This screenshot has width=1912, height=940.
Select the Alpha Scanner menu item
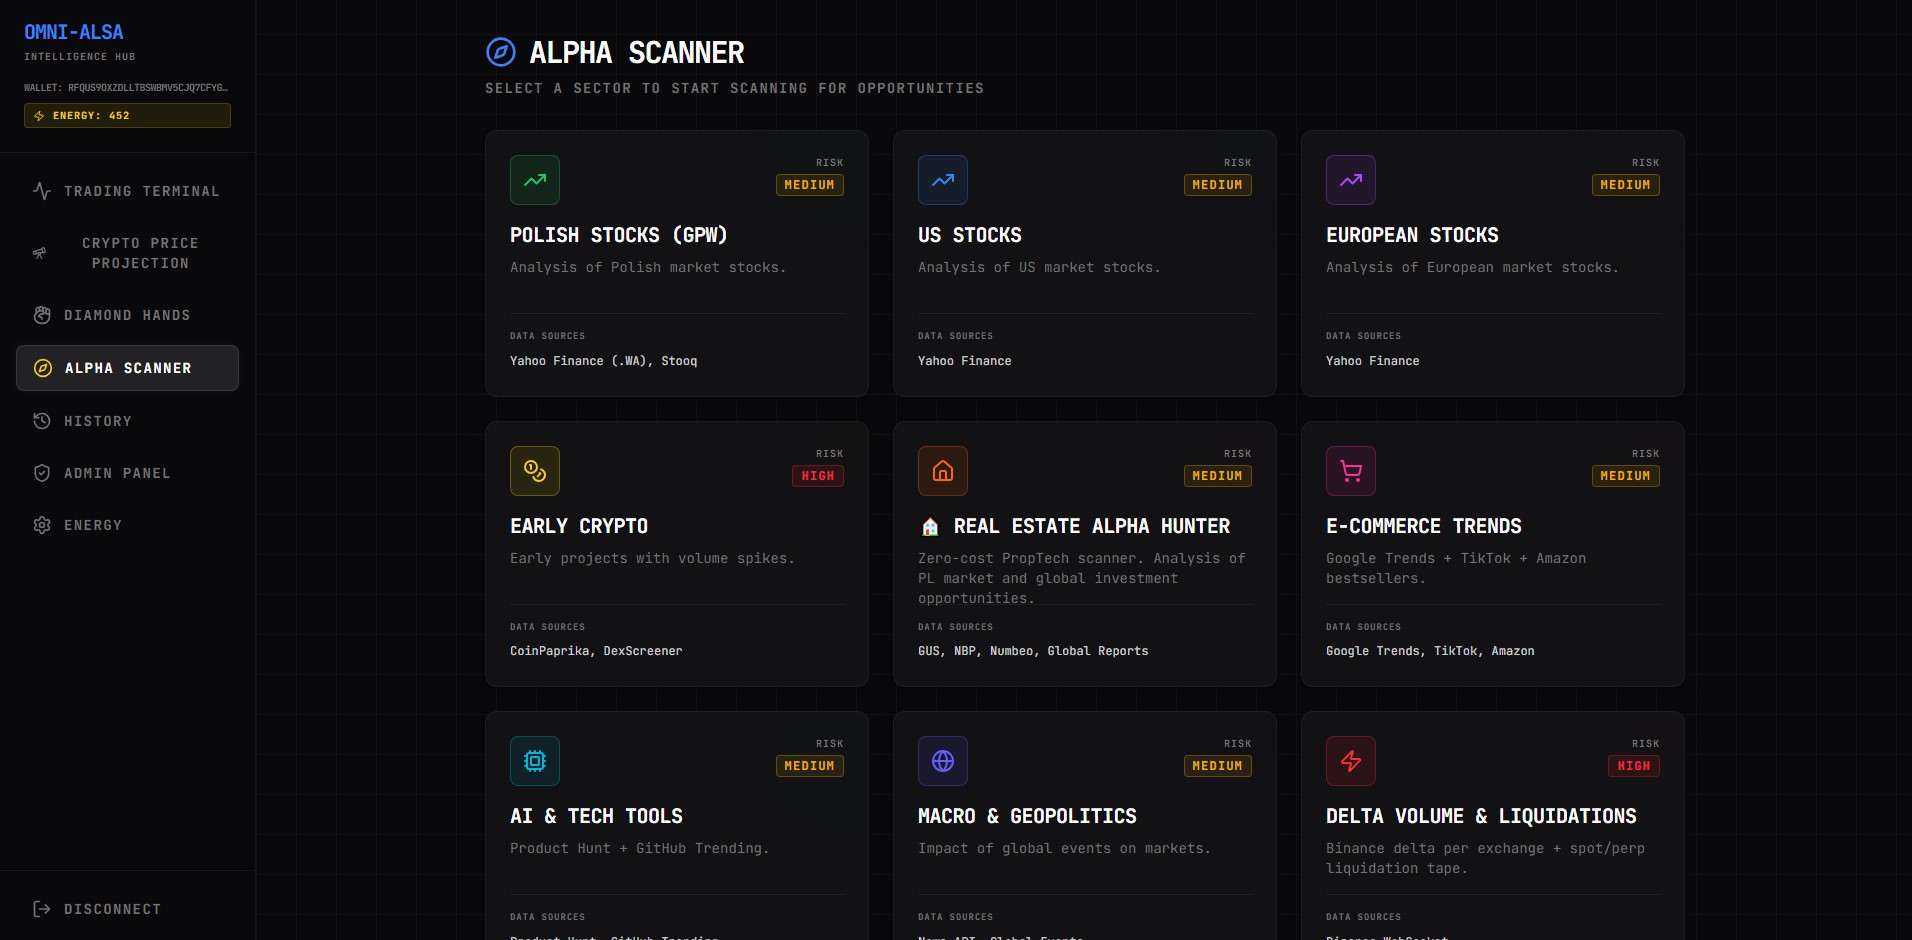127,368
